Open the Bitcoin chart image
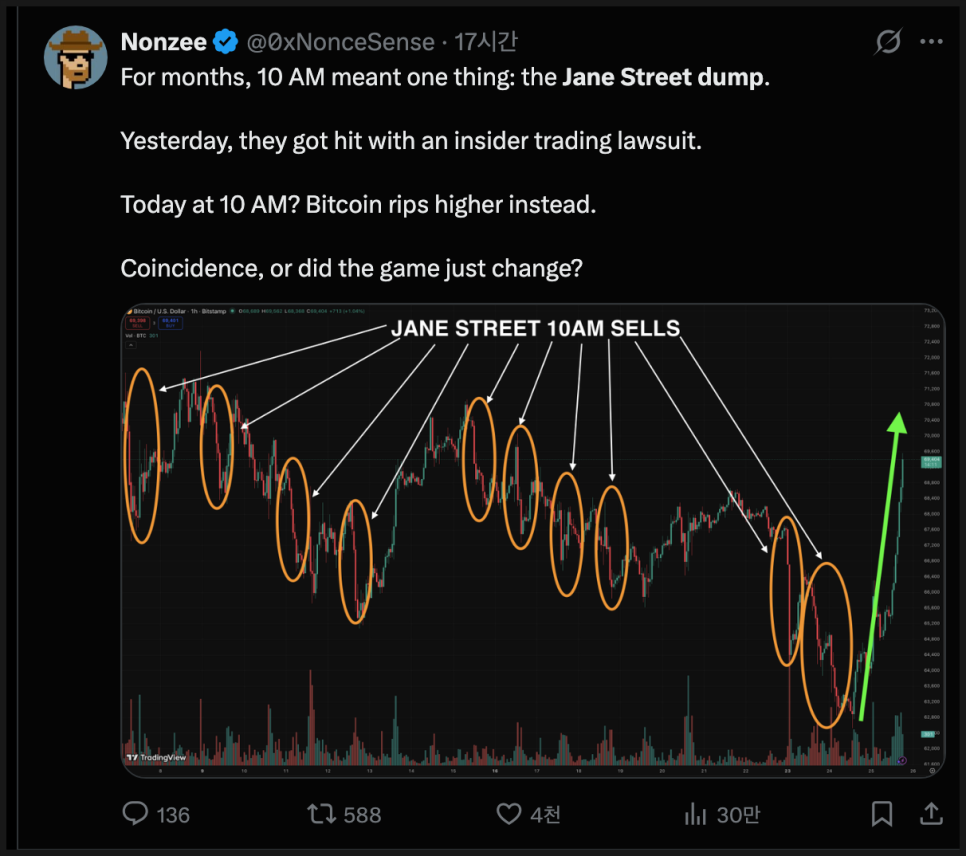 531,540
